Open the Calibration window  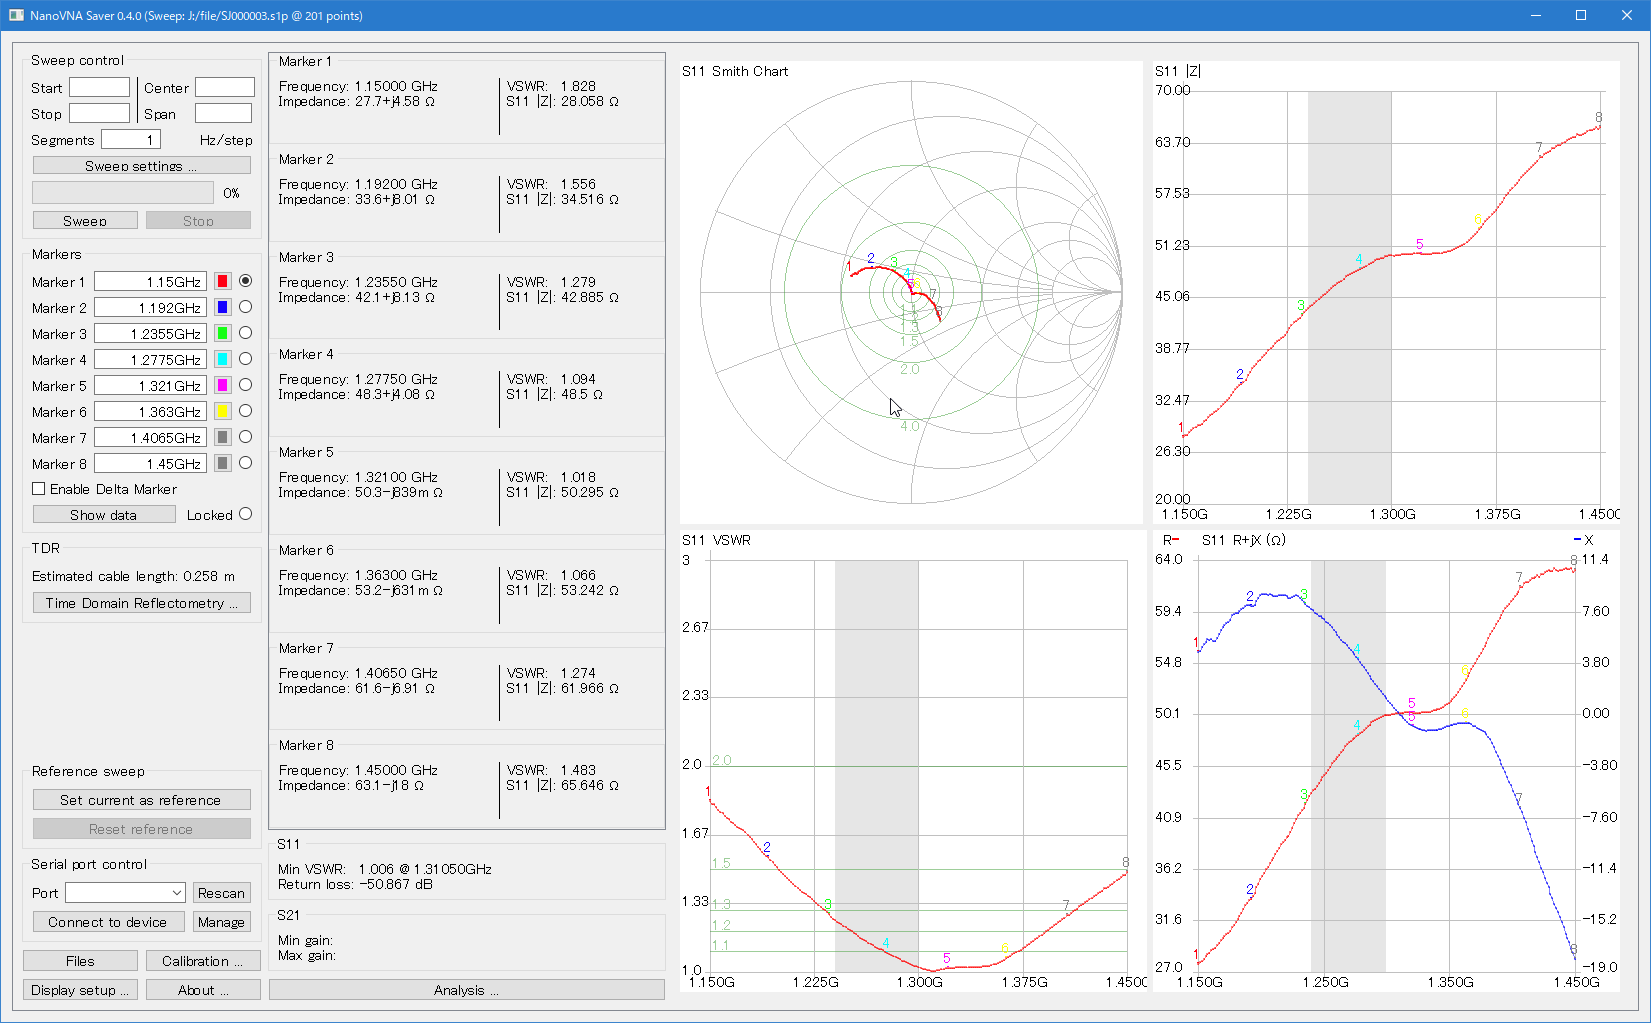point(203,960)
